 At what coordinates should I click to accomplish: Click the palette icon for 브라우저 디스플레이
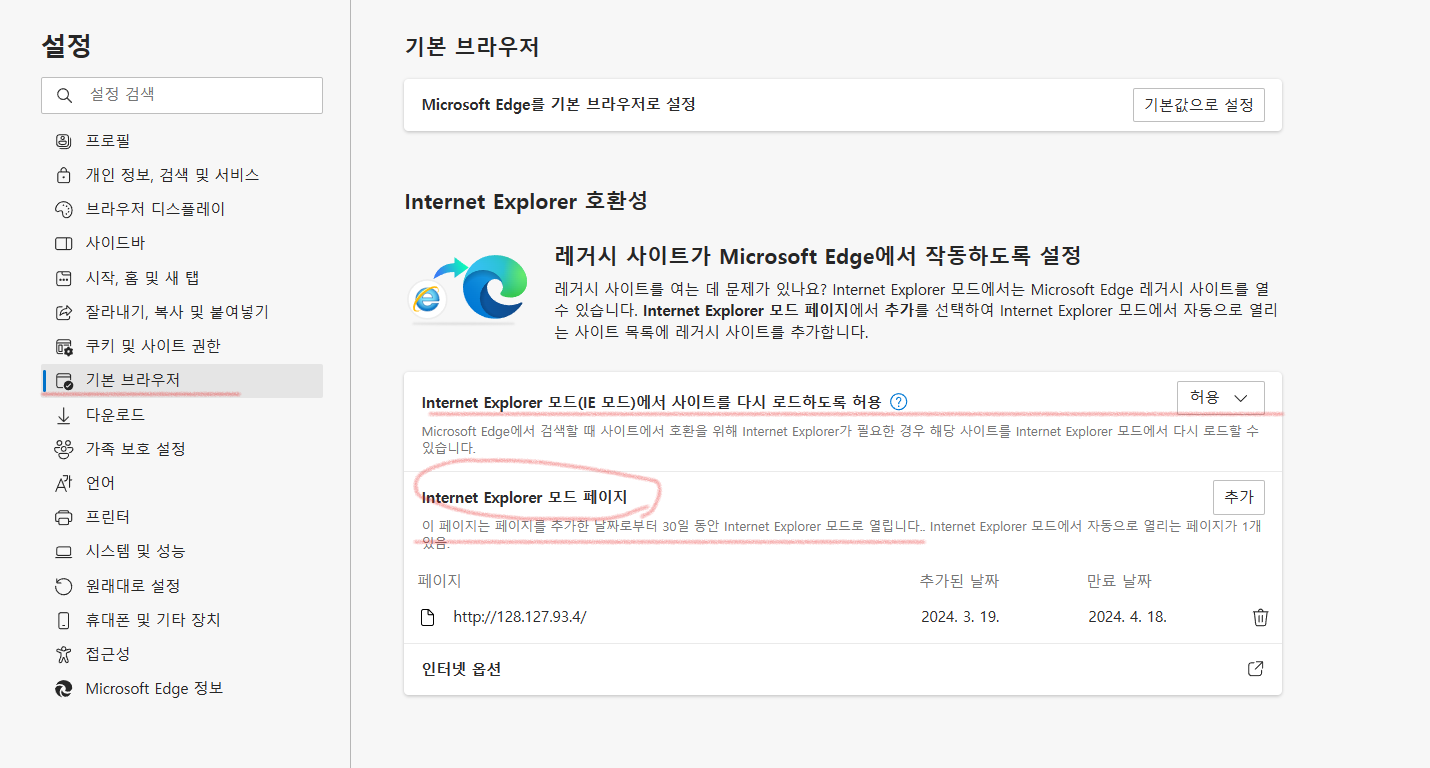click(64, 209)
